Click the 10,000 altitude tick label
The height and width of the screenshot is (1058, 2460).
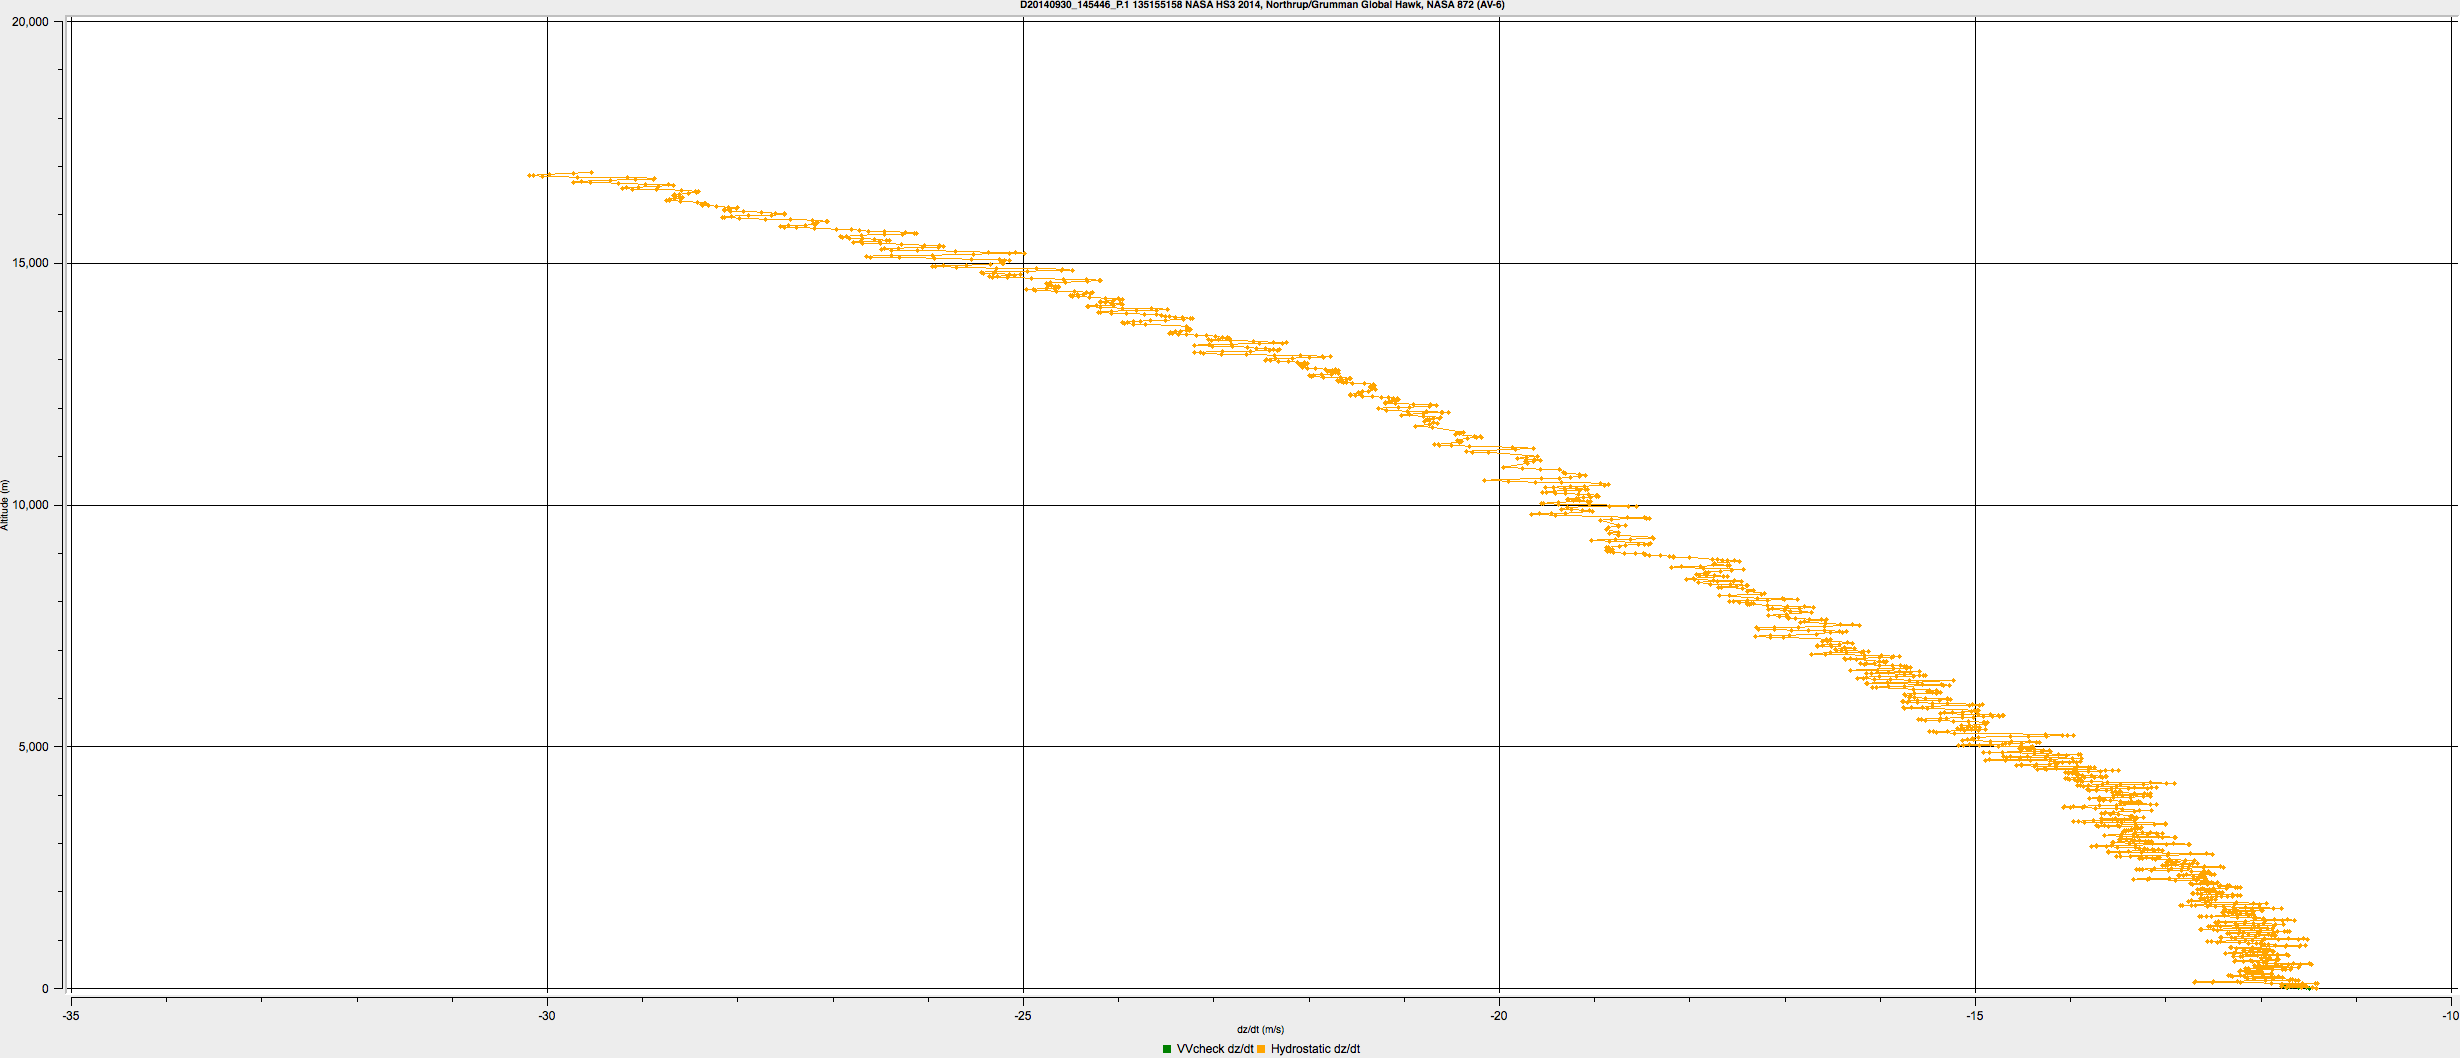tap(30, 505)
